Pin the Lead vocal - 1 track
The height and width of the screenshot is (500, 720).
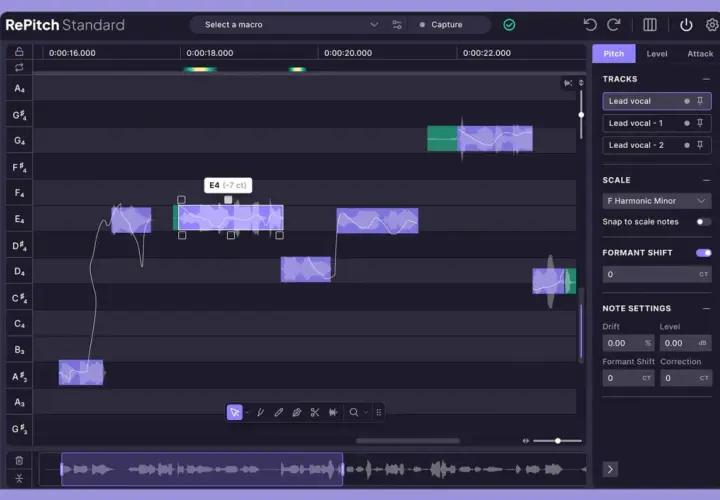(x=700, y=123)
